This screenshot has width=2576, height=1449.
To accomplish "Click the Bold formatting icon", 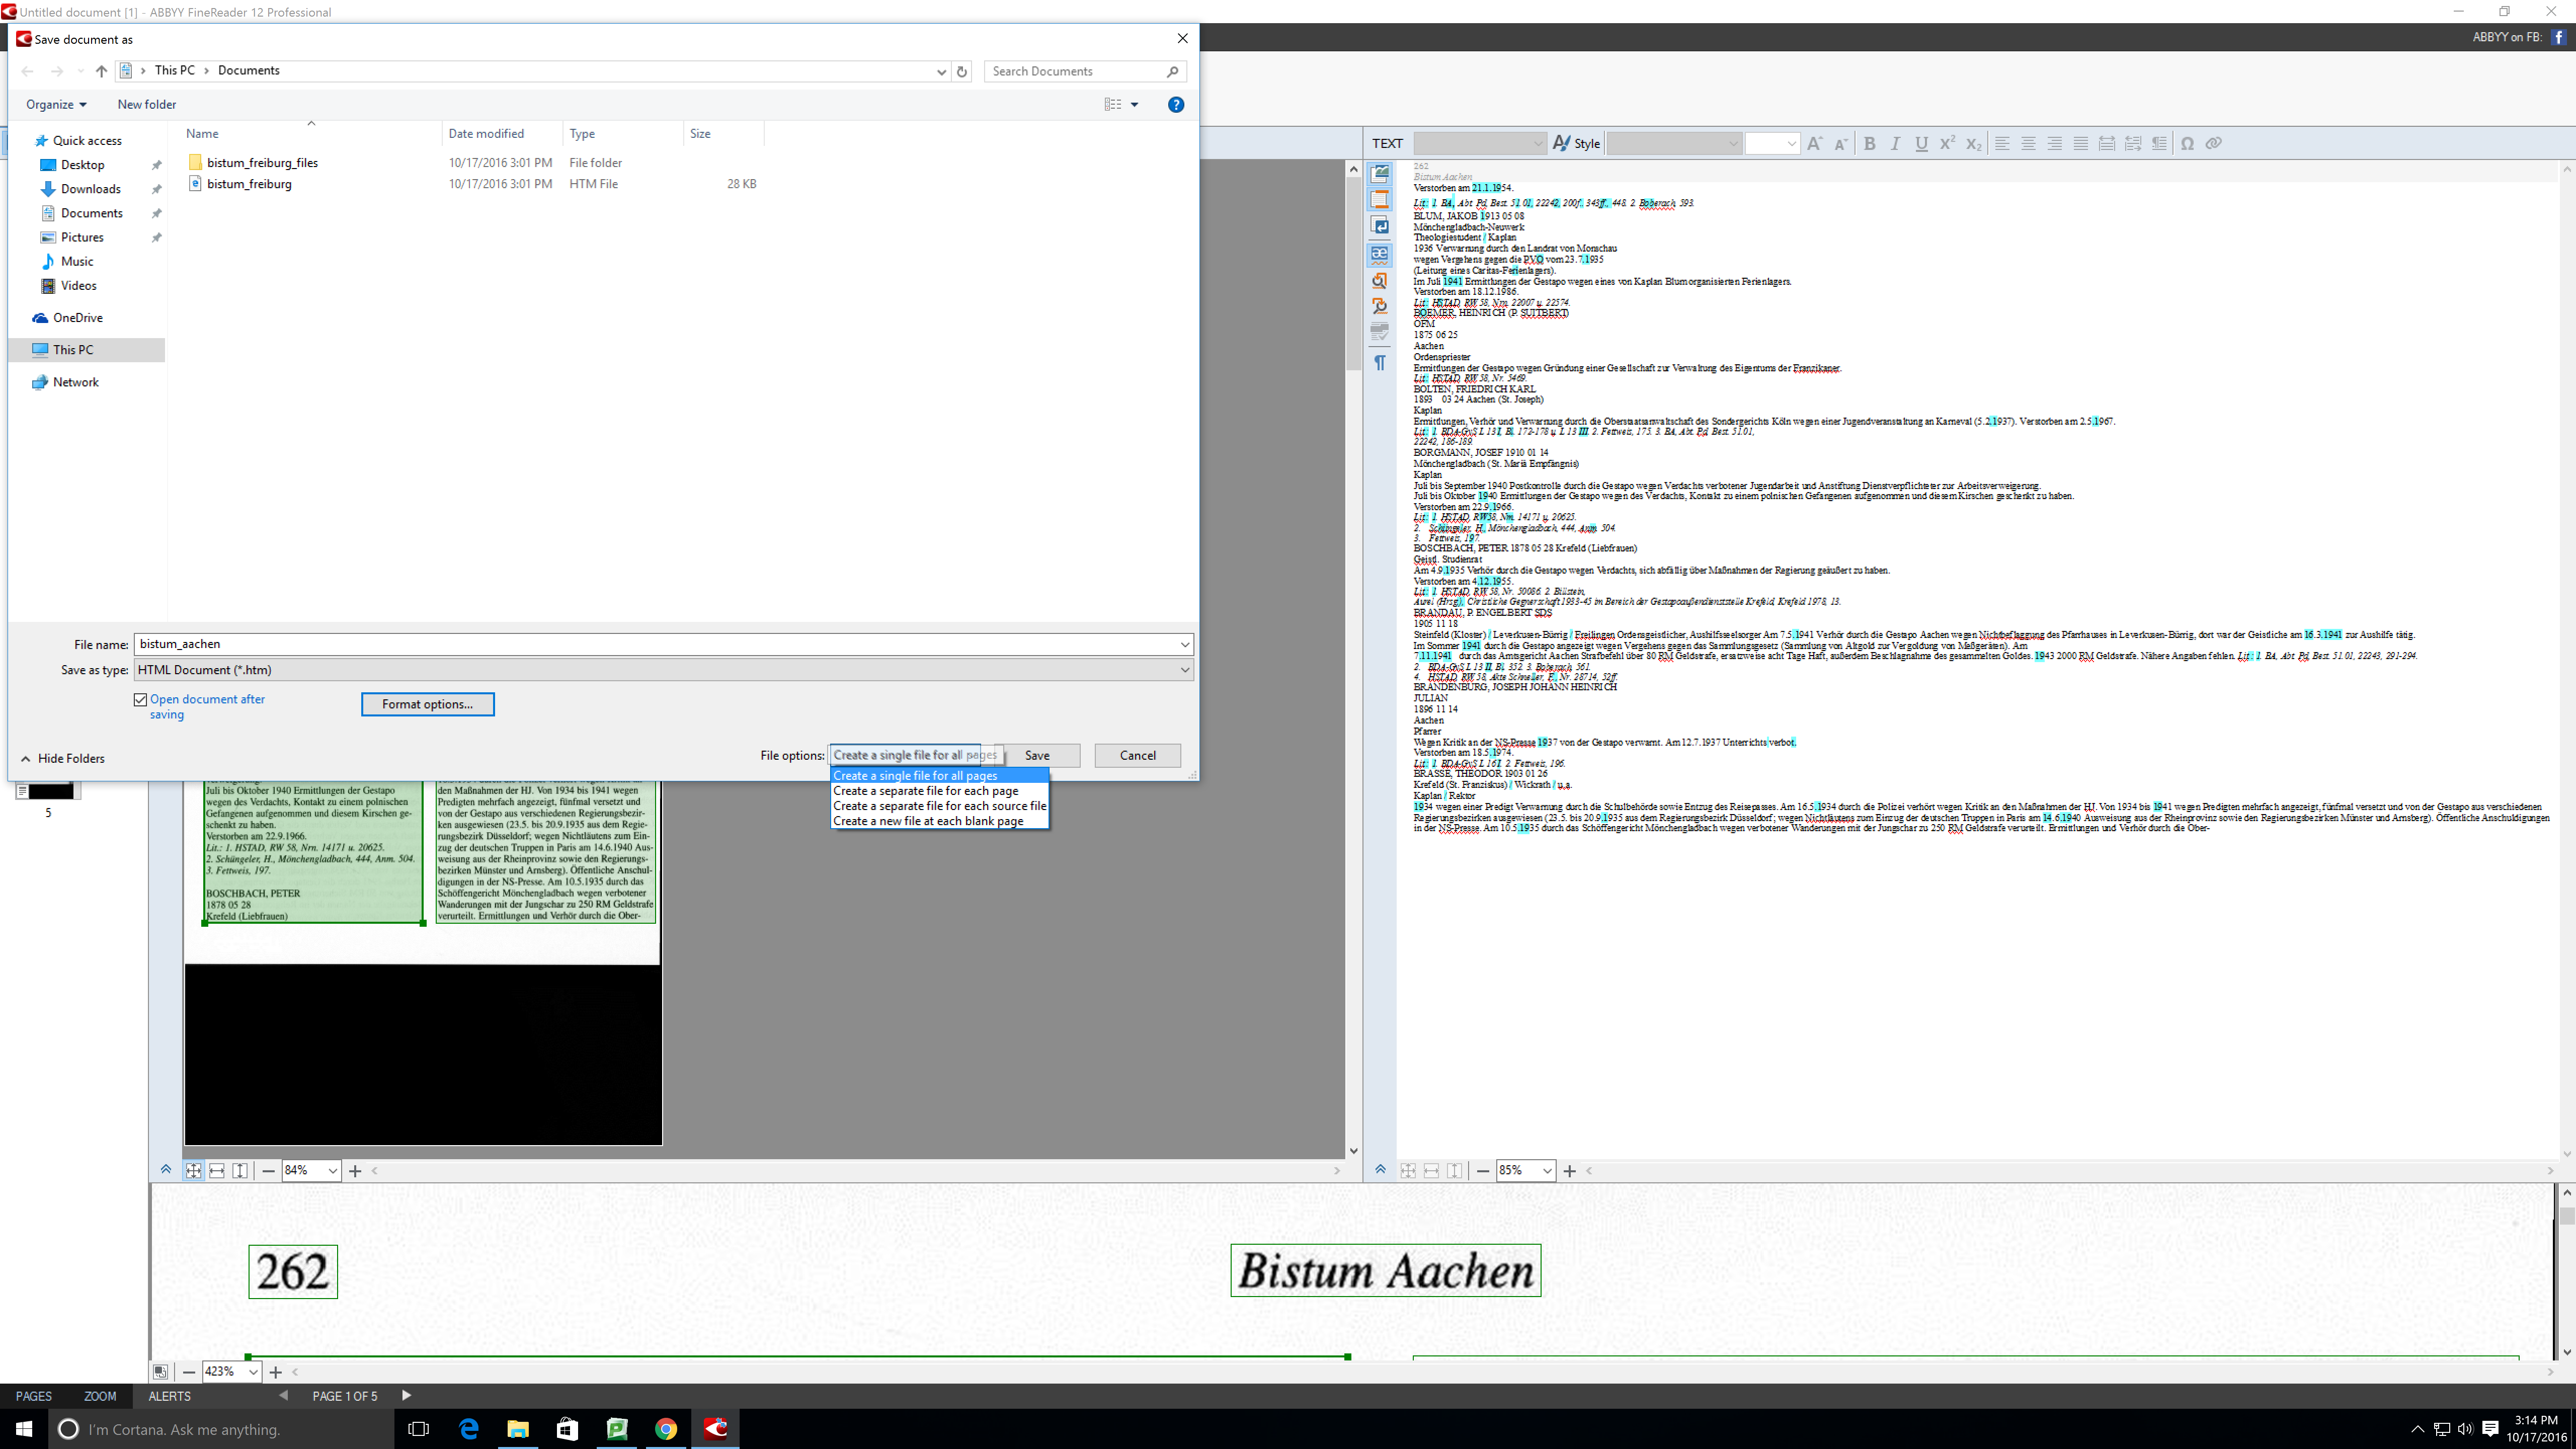I will tap(1869, 144).
